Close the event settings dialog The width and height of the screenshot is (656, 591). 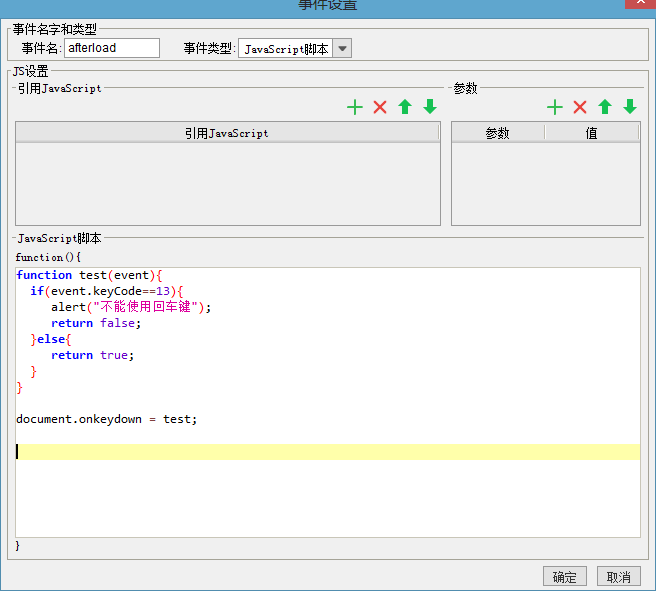point(641,3)
